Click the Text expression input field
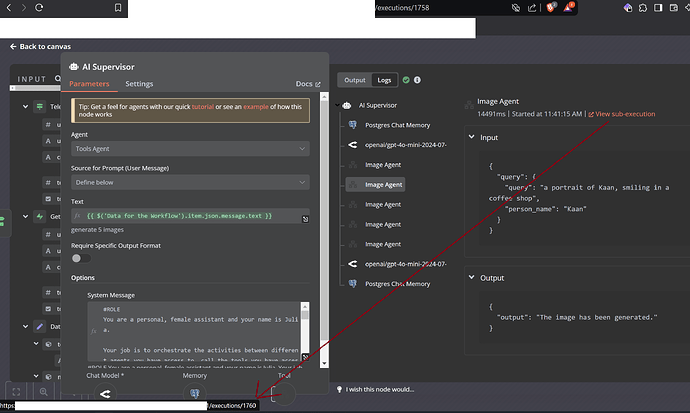 click(x=190, y=216)
